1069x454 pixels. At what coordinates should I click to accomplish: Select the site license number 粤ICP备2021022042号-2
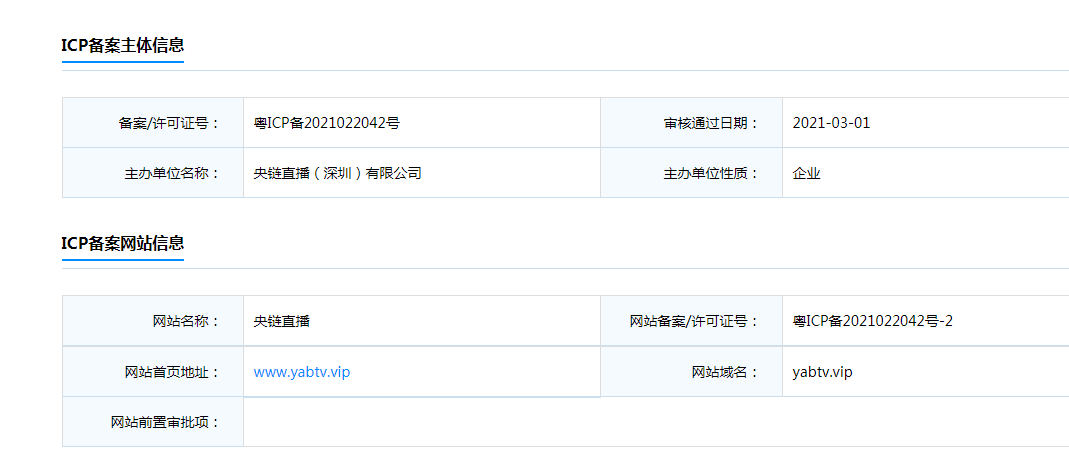(873, 321)
